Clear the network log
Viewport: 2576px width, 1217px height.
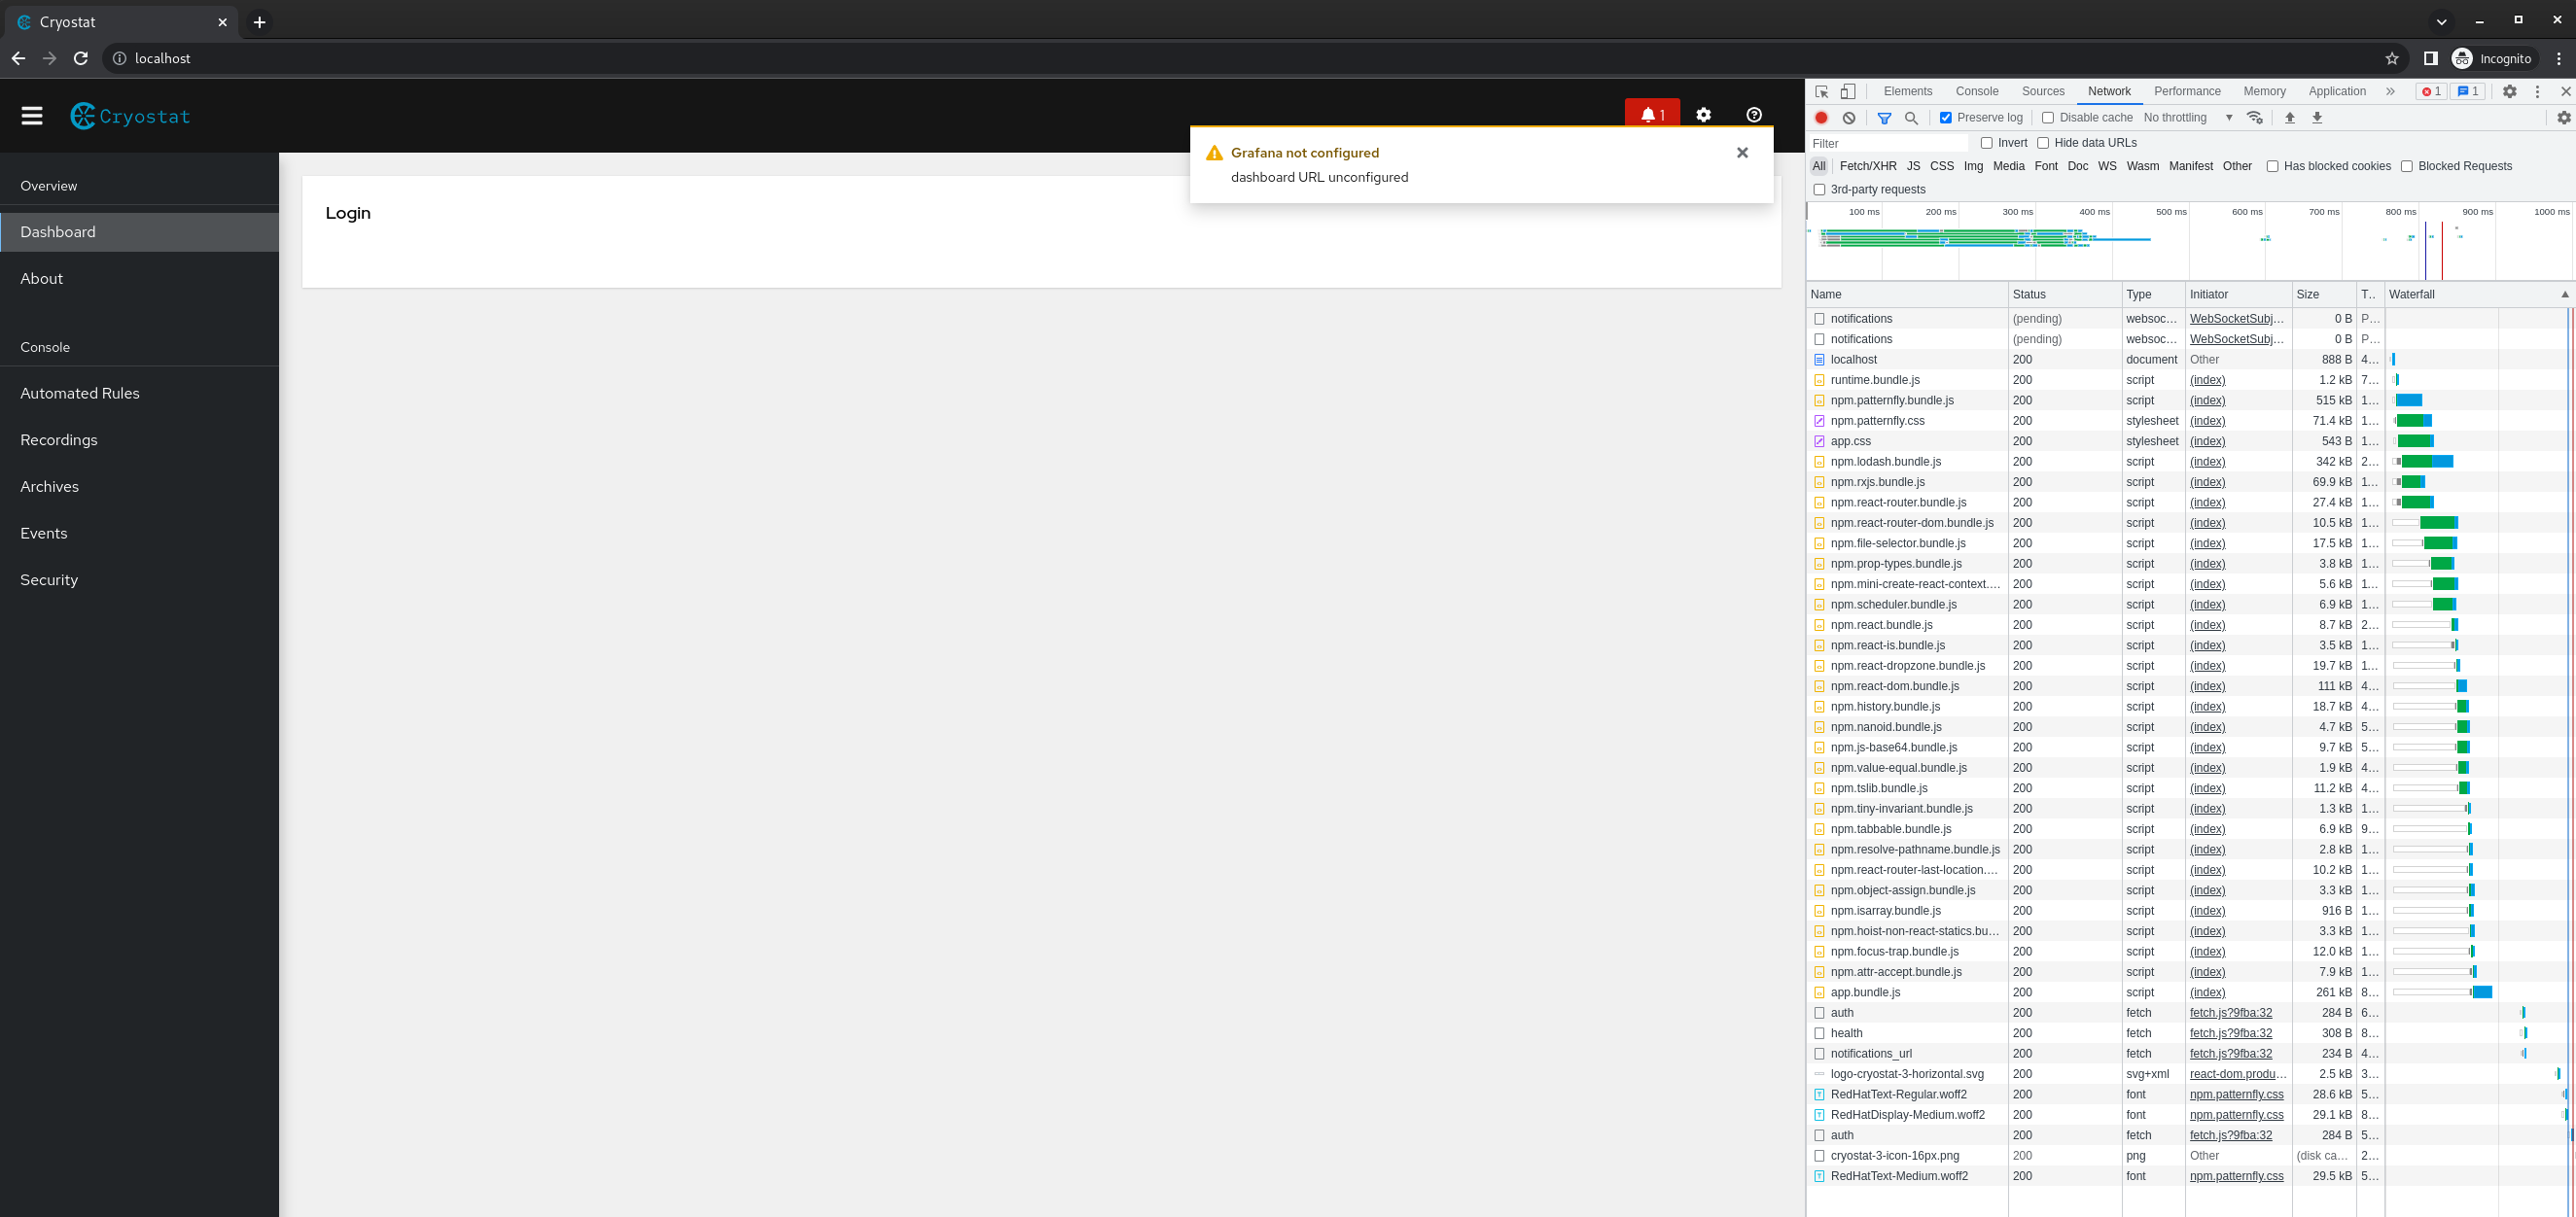[1849, 118]
